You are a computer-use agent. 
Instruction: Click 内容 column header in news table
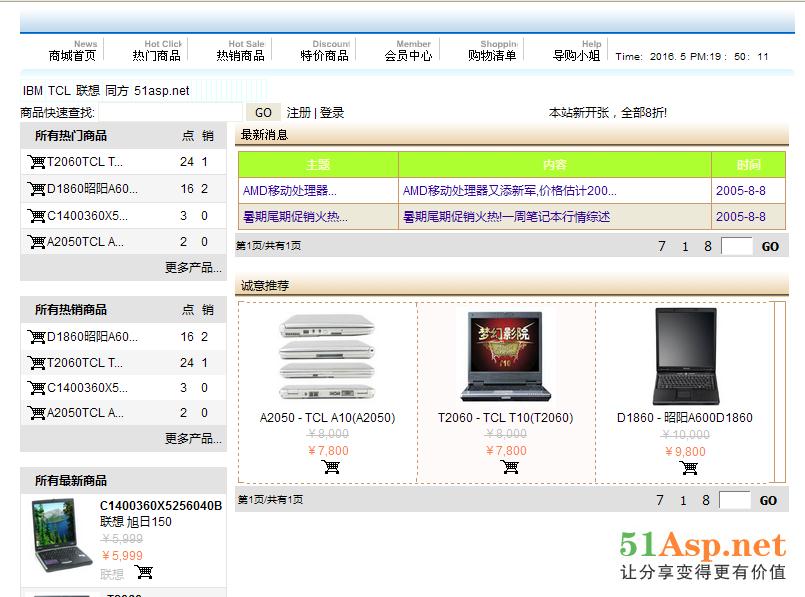click(x=555, y=165)
